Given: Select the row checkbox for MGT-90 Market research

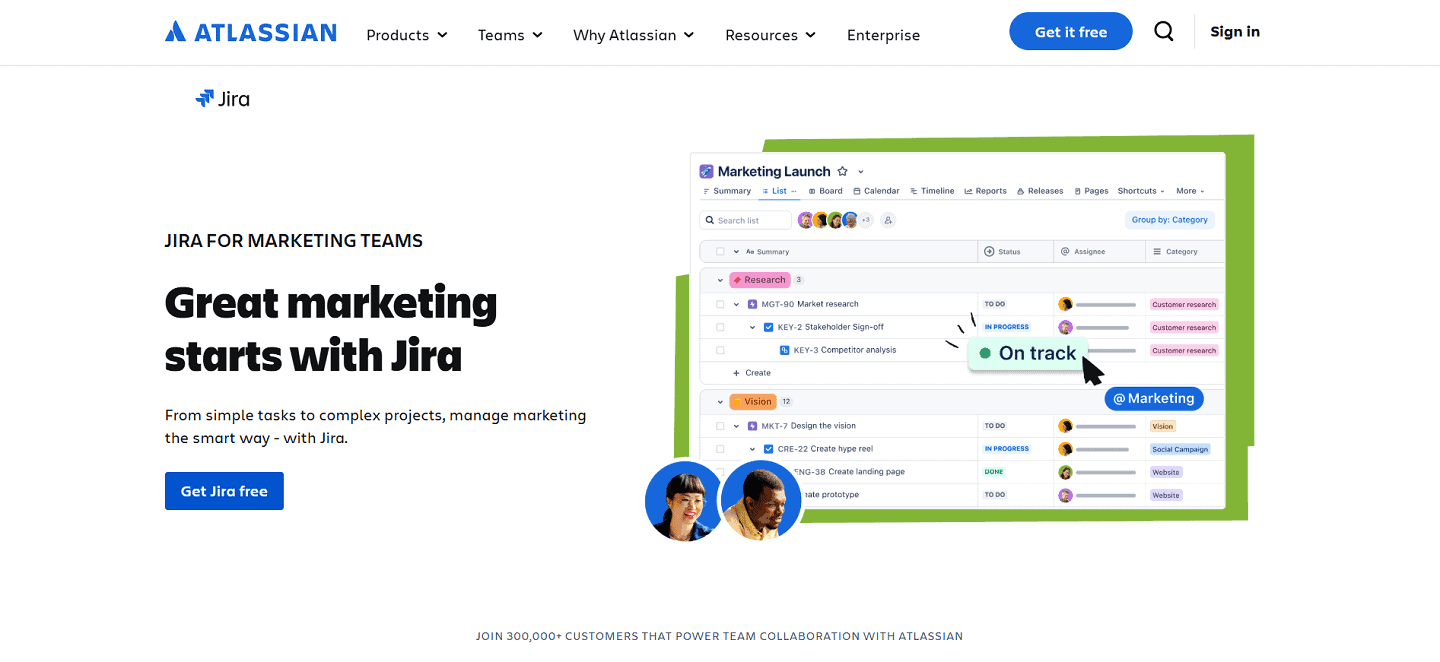Looking at the screenshot, I should point(720,304).
